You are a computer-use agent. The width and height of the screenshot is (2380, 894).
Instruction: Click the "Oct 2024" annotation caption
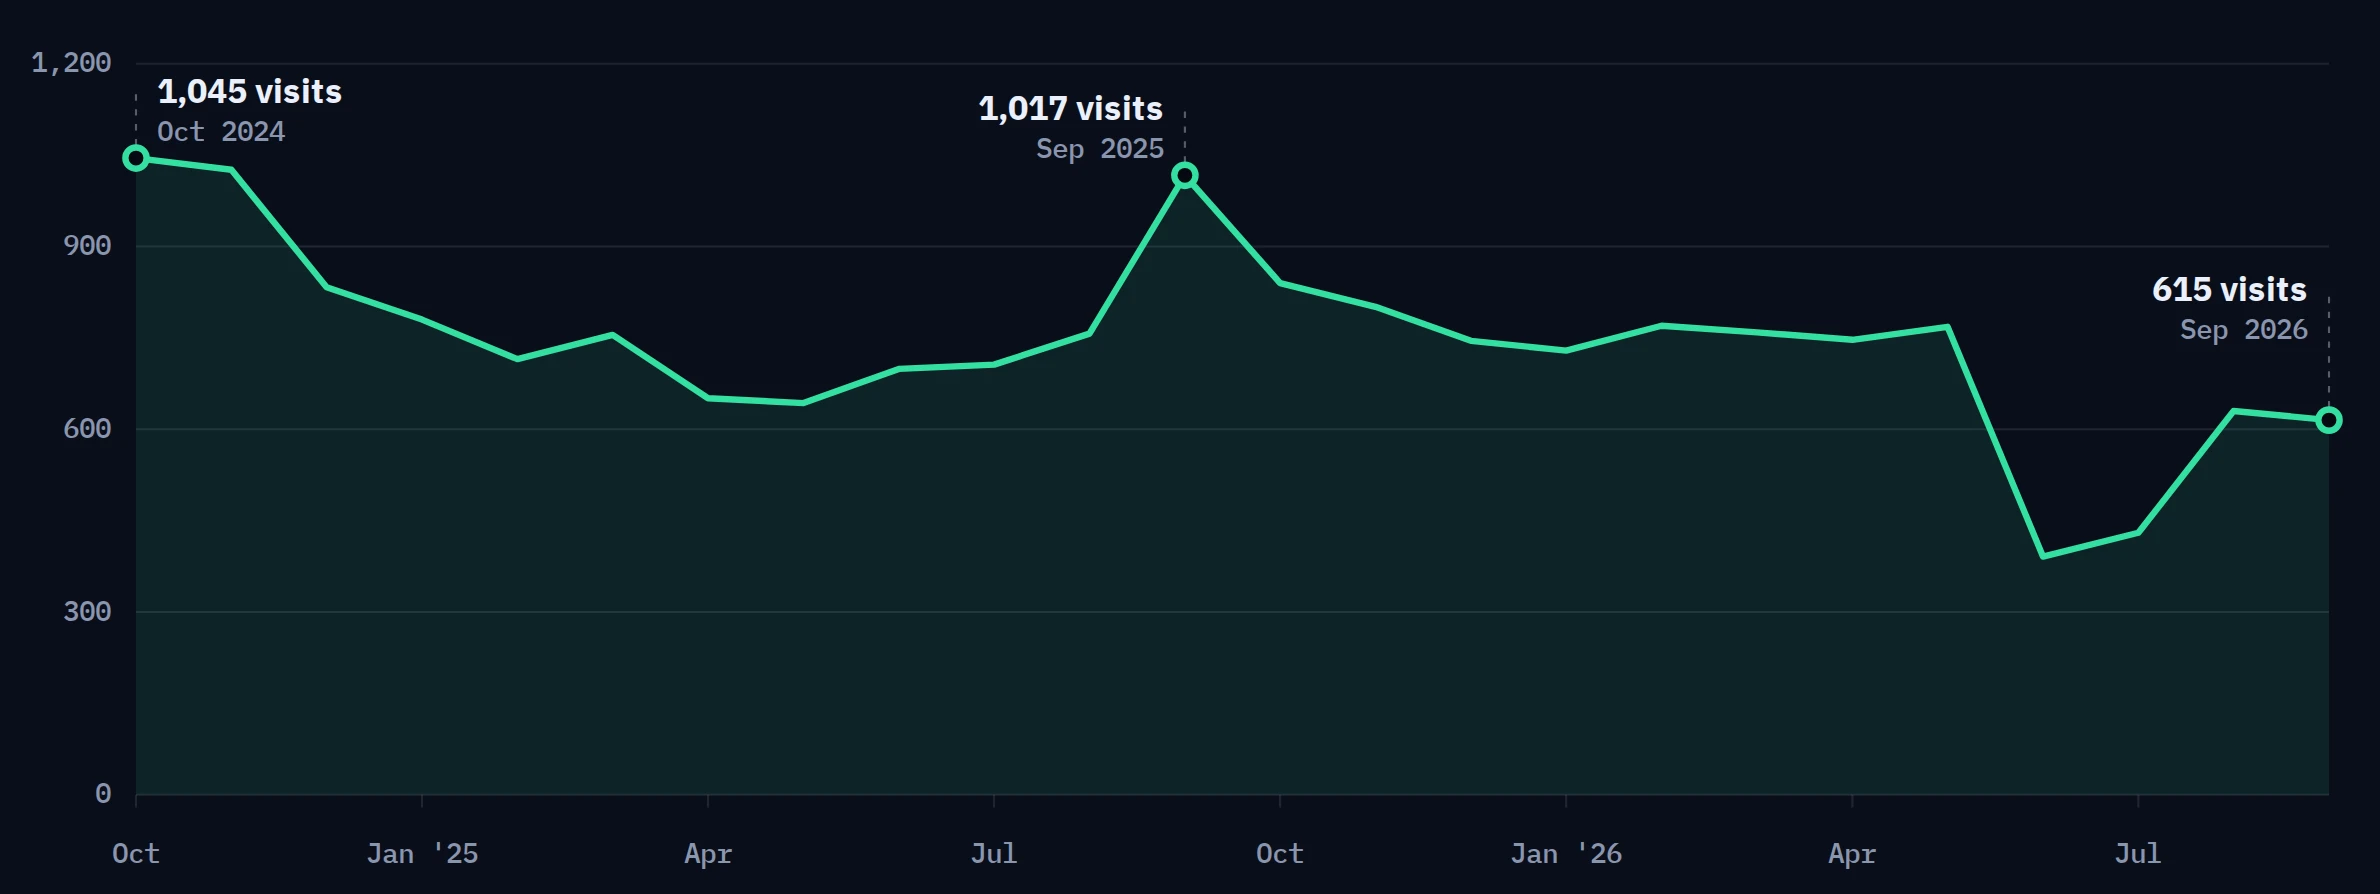pyautogui.click(x=221, y=132)
